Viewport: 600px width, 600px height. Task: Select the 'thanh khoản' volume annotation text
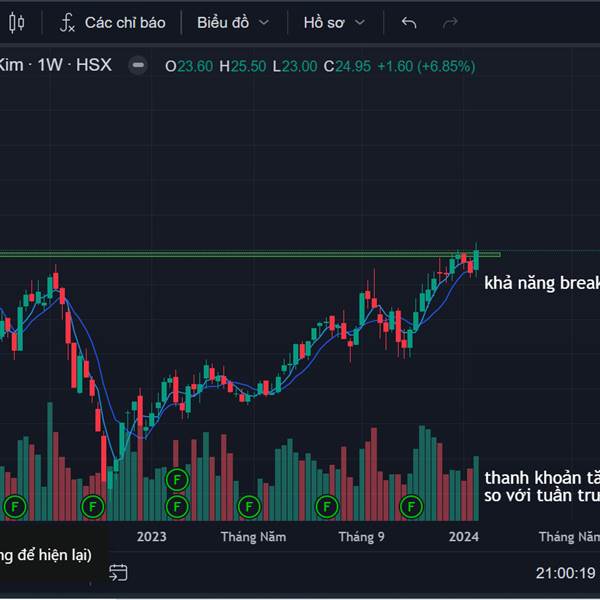coord(542,486)
